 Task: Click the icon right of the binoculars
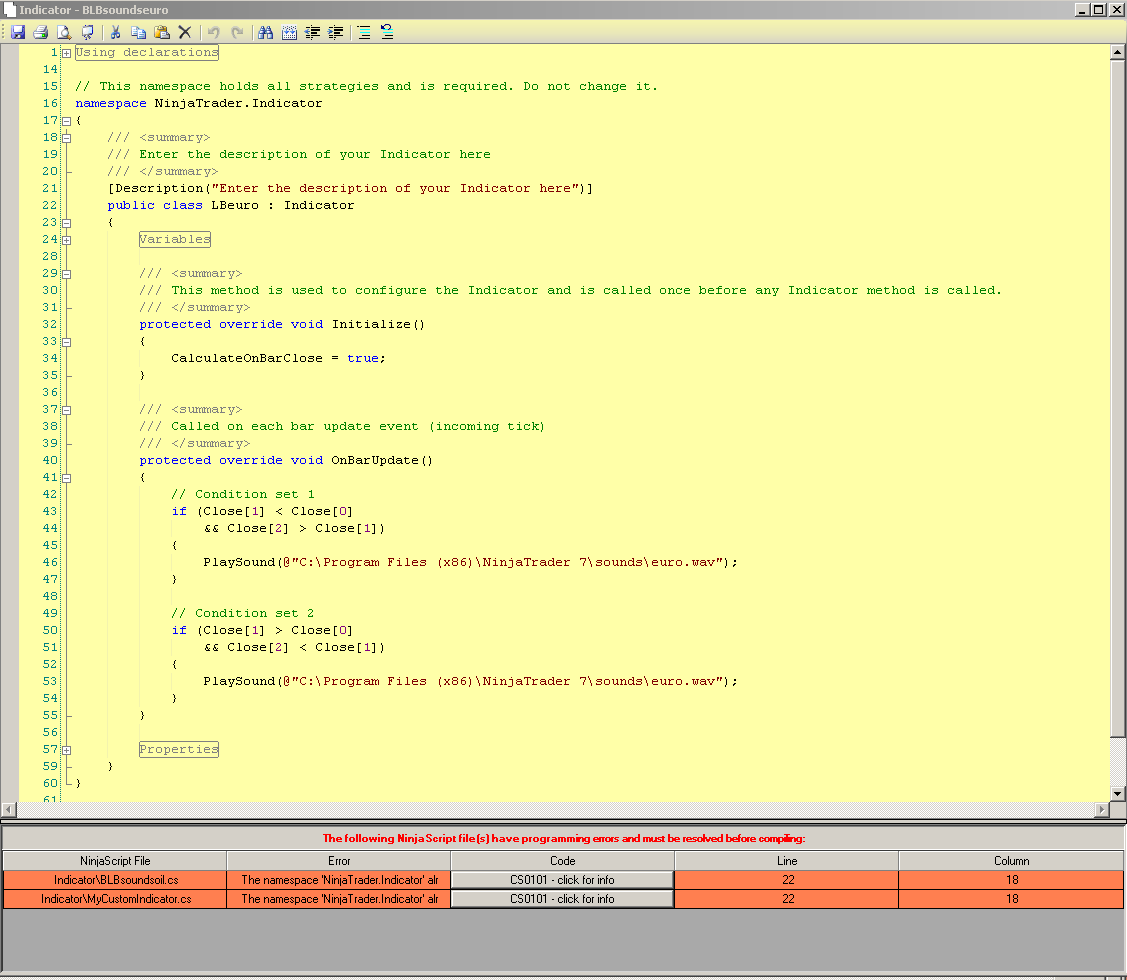pos(290,32)
